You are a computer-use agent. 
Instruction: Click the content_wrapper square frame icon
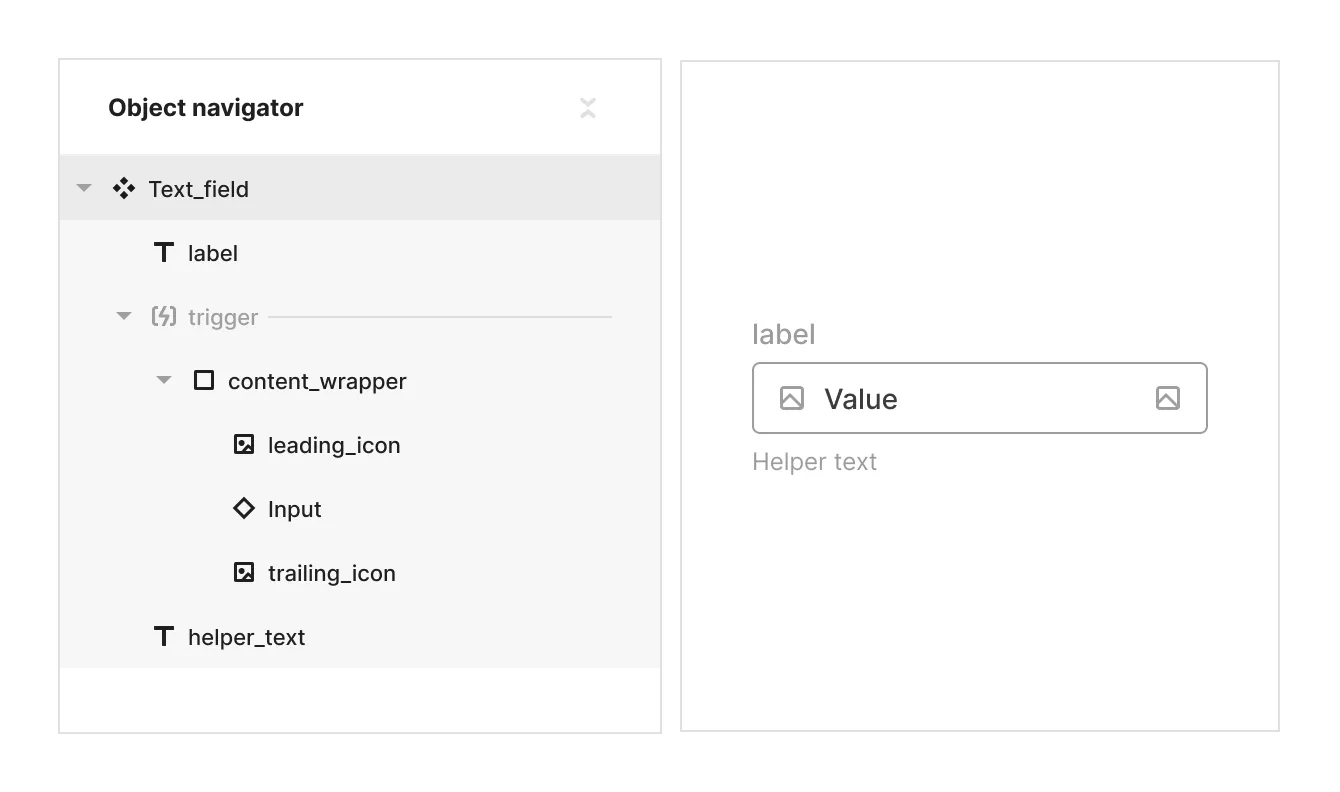coord(204,380)
